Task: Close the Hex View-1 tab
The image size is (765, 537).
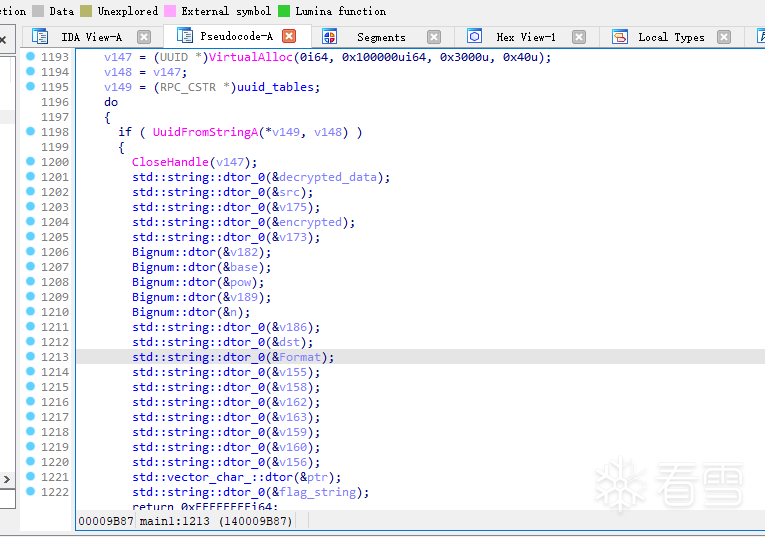Action: [579, 37]
